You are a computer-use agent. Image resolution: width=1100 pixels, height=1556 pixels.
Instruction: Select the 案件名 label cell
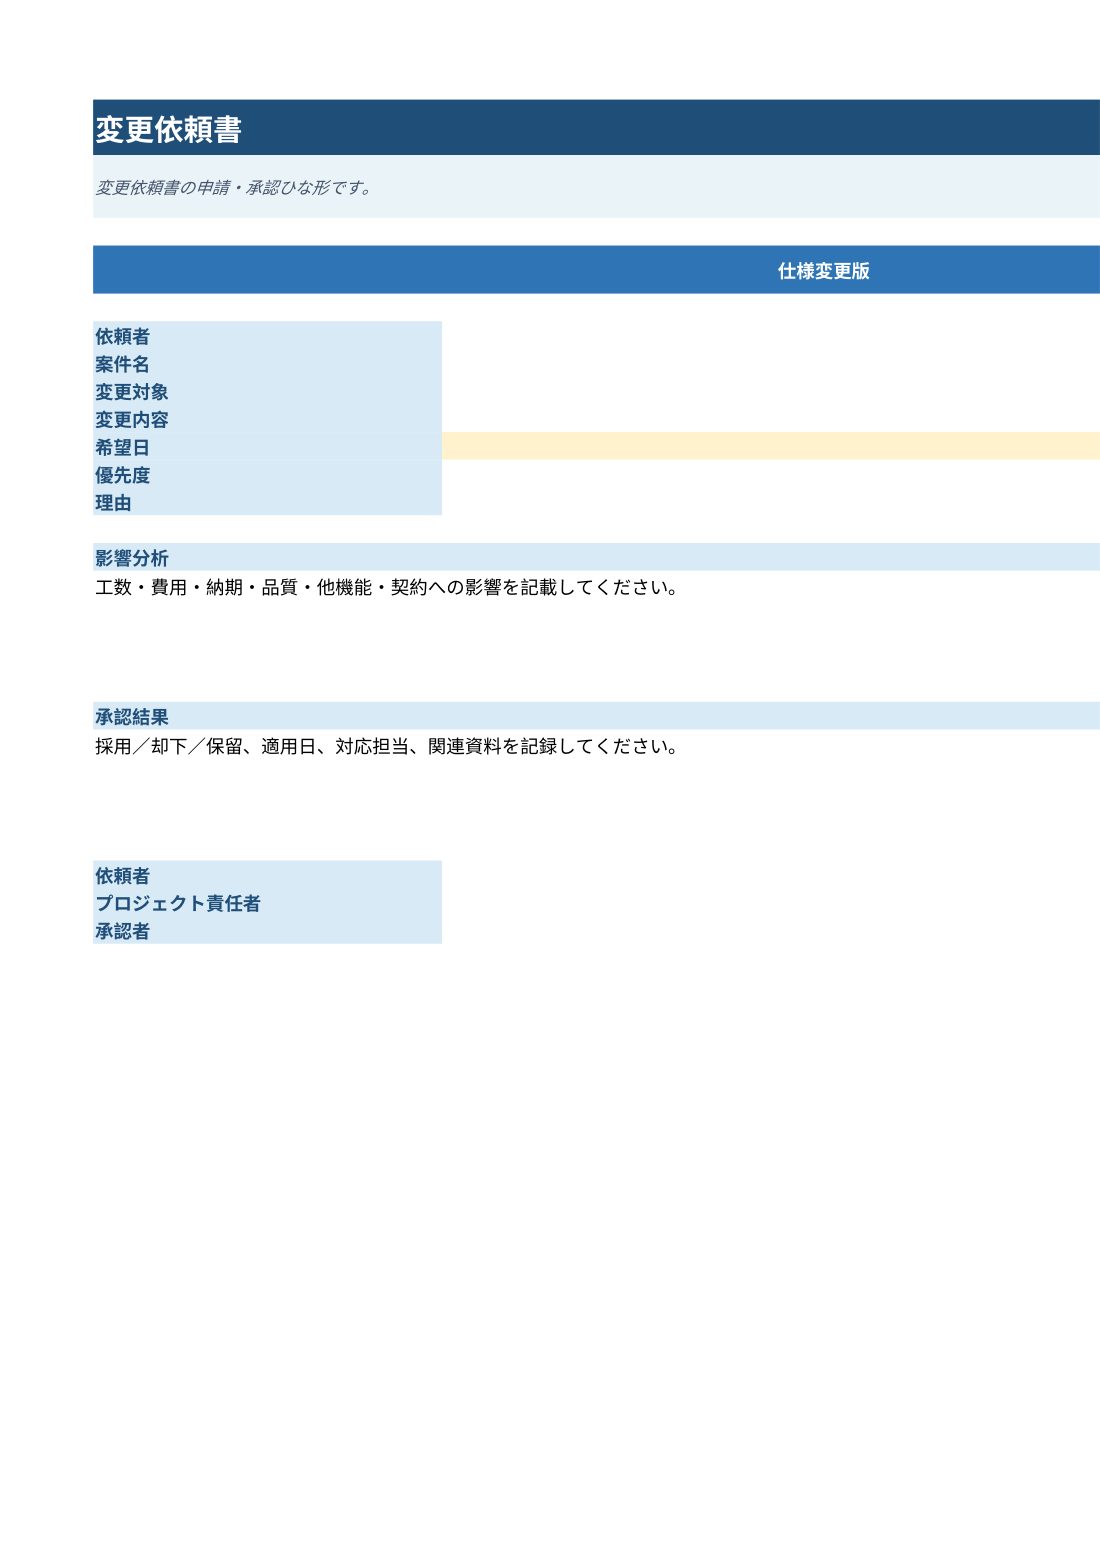pyautogui.click(x=267, y=364)
